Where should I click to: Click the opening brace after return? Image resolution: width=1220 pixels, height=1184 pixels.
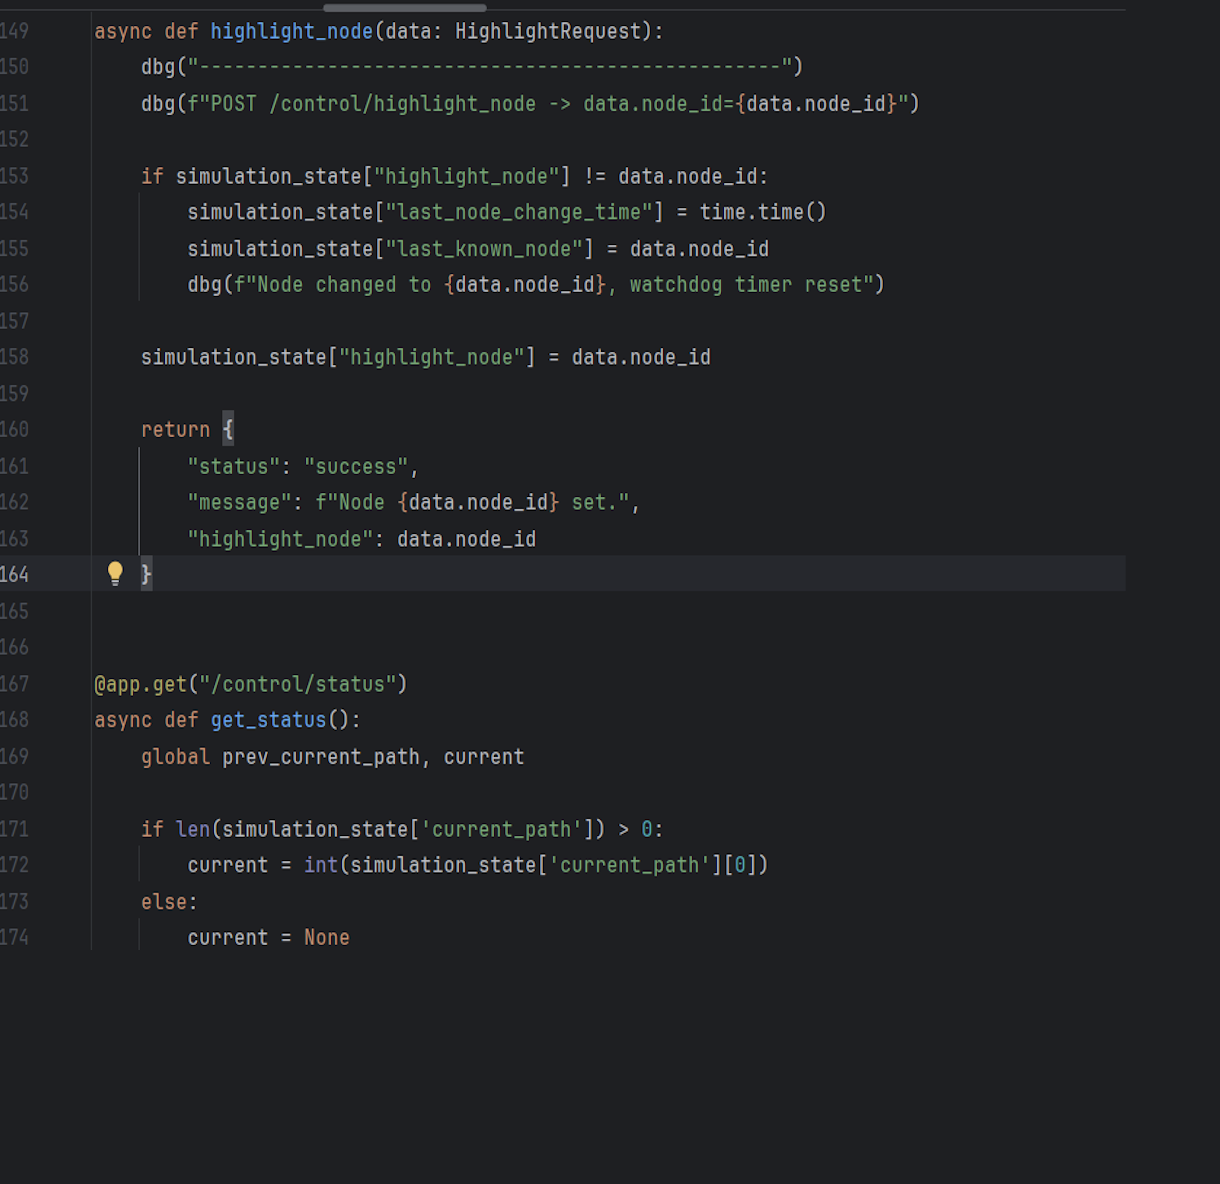click(x=228, y=430)
